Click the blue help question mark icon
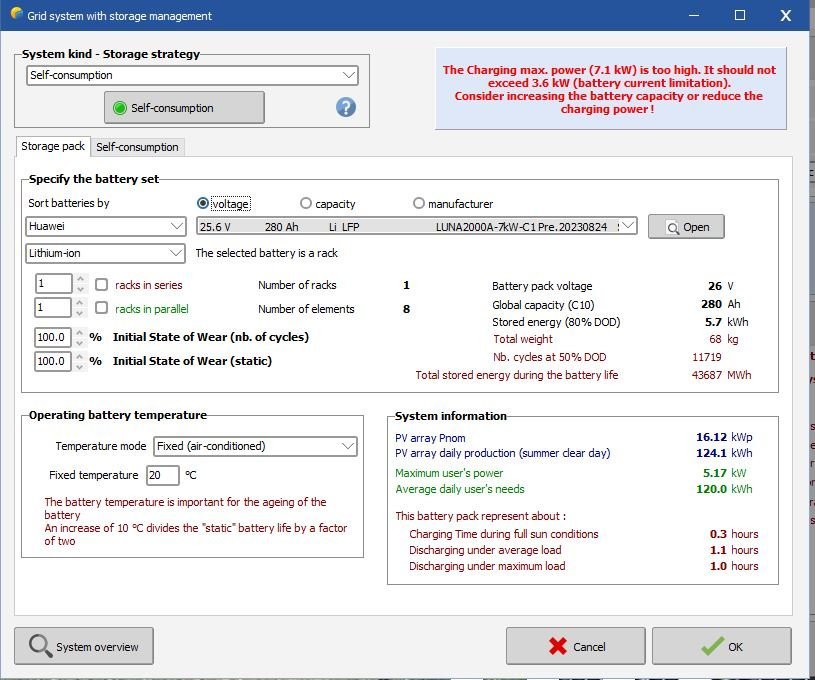Image resolution: width=815 pixels, height=680 pixels. (346, 108)
